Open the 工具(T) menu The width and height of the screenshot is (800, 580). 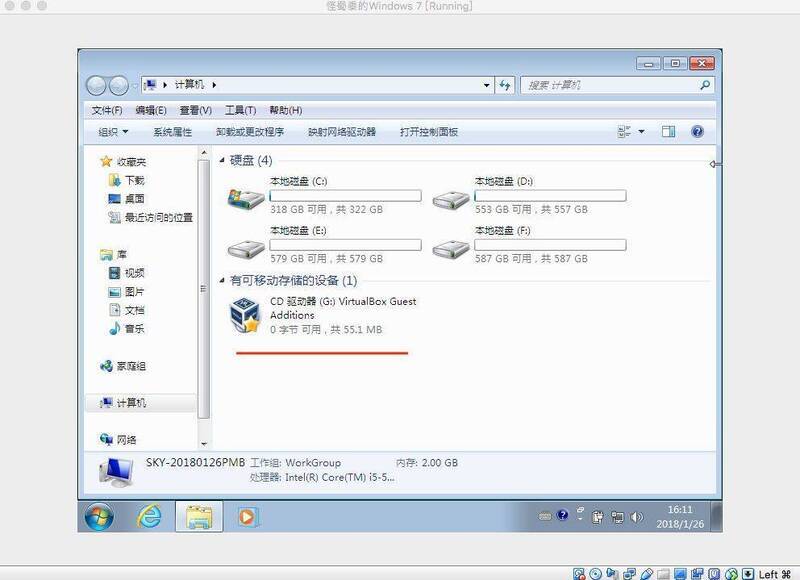[240, 110]
